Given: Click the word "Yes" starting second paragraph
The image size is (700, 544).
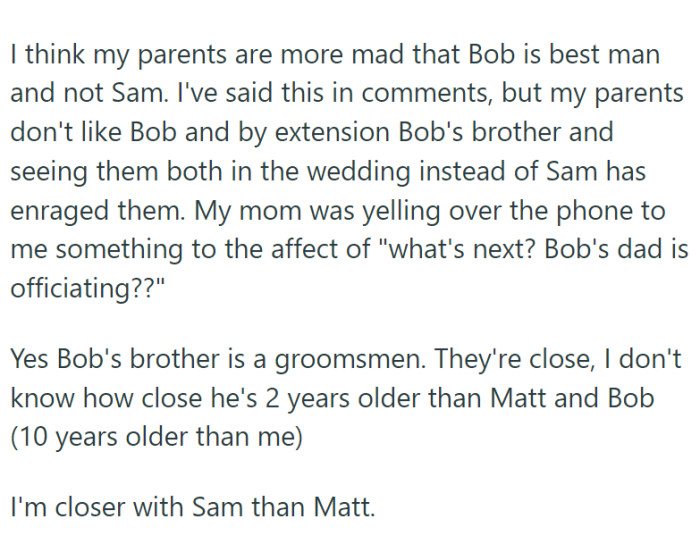Looking at the screenshot, I should click(x=29, y=359).
